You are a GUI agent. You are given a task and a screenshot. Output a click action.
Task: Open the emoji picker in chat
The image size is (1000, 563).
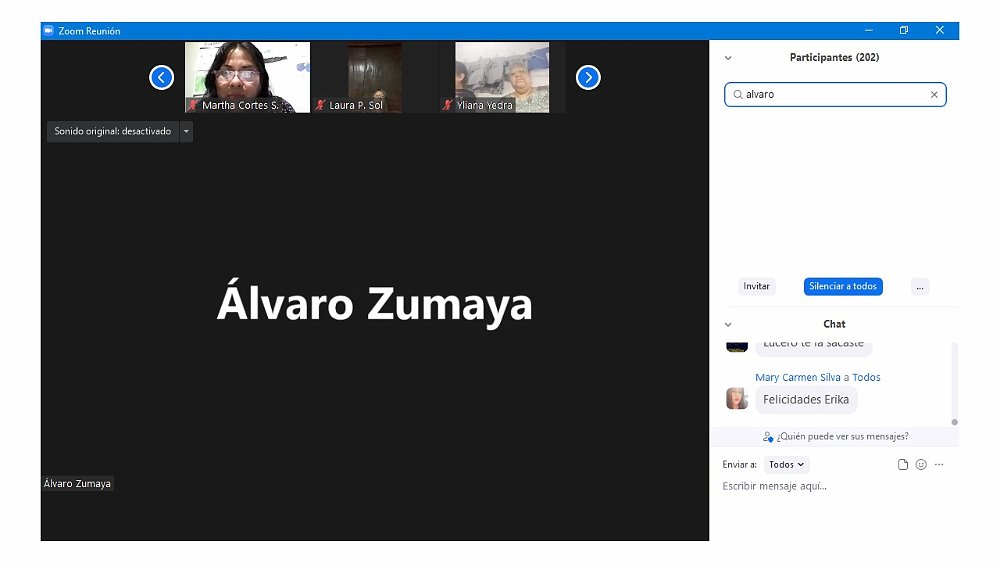click(921, 465)
